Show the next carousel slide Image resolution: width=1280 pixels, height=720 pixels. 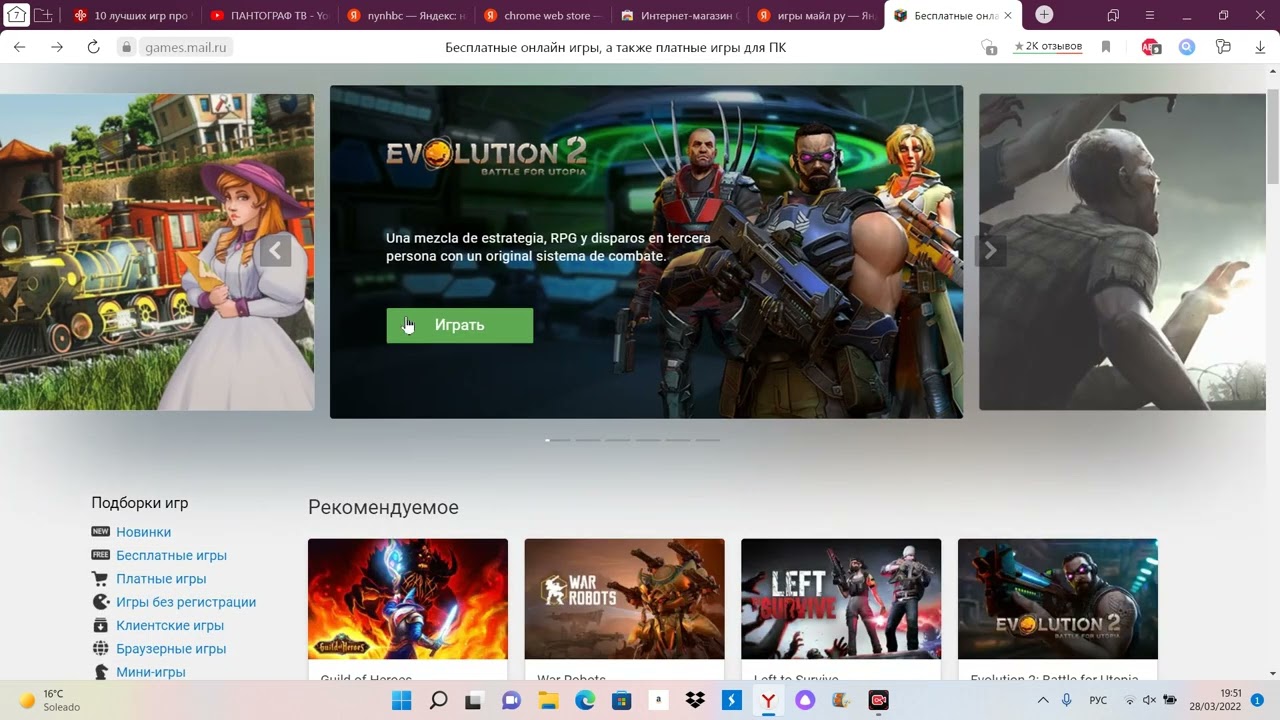(x=990, y=251)
